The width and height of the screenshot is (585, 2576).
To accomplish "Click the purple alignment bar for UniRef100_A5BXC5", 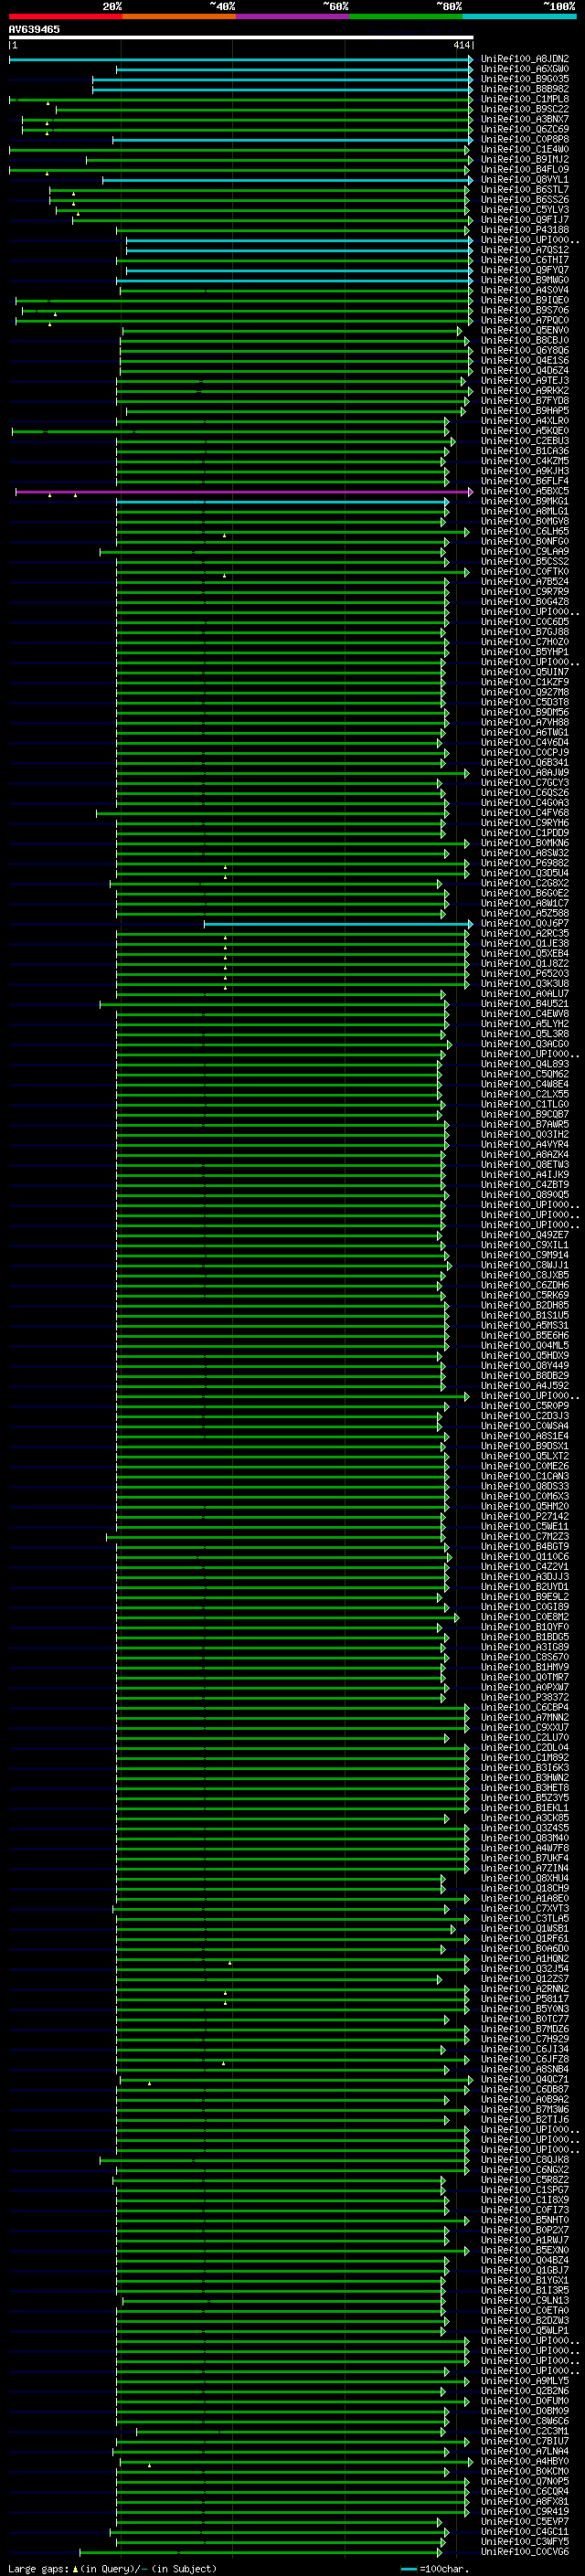I will click(244, 491).
